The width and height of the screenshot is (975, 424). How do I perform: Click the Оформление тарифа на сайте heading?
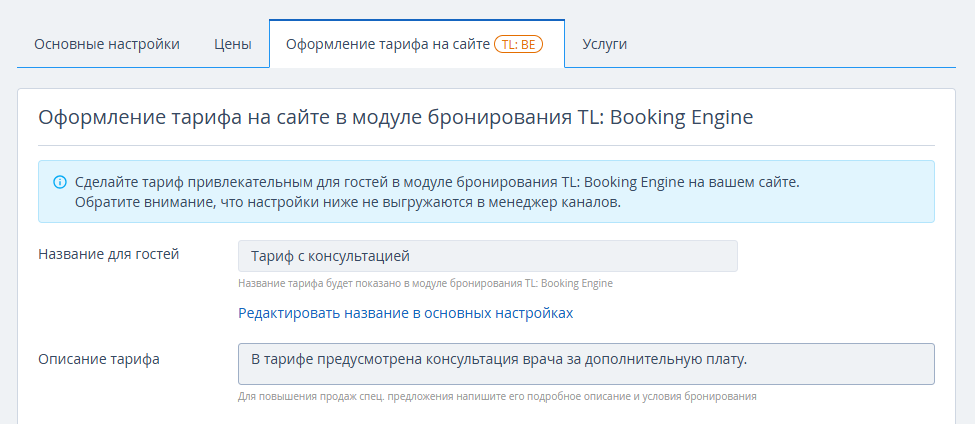click(x=395, y=118)
